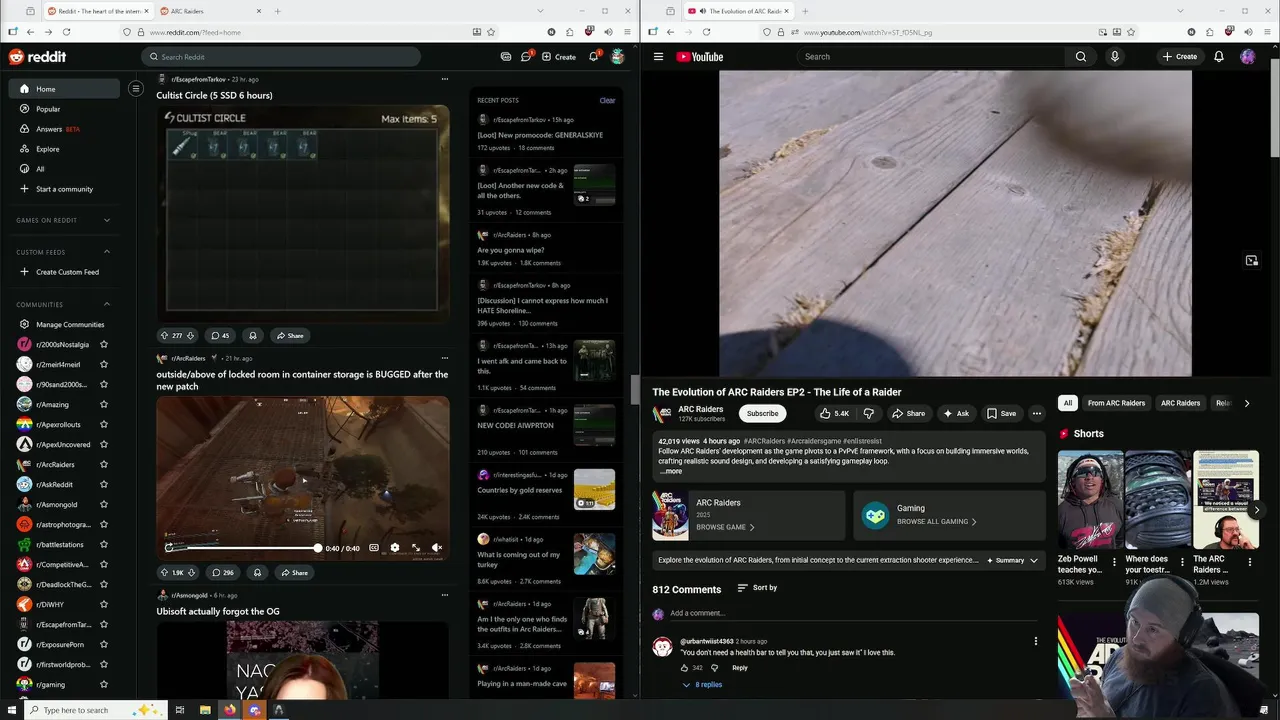Viewport: 1280px width, 720px height.
Task: Upvote the Cultist Circle post
Action: point(164,336)
